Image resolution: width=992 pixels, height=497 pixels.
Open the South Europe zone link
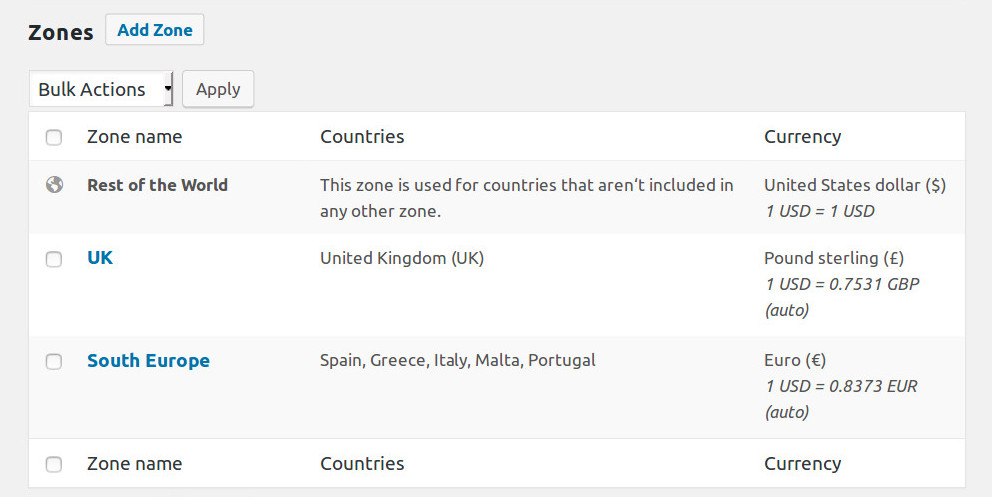[x=148, y=361]
